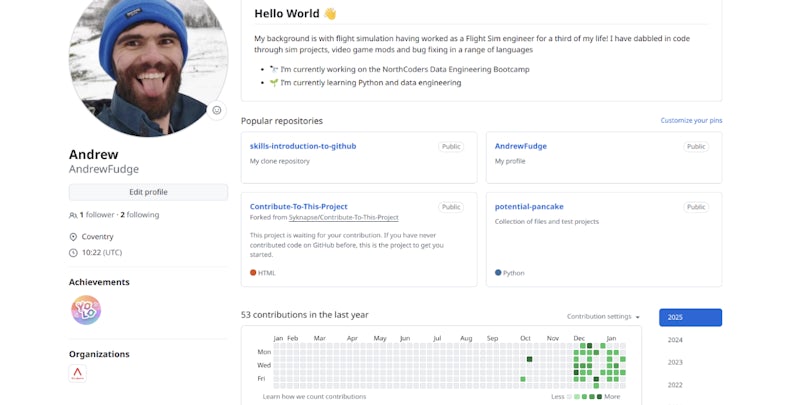Click the red HTML language dot
Viewport: 800px width, 405px height.
point(253,272)
